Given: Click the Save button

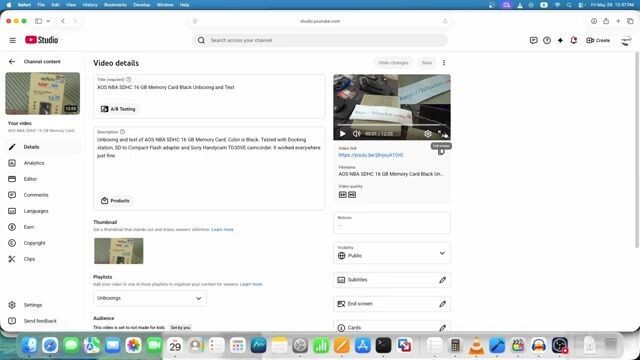Looking at the screenshot, I should click(x=427, y=62).
